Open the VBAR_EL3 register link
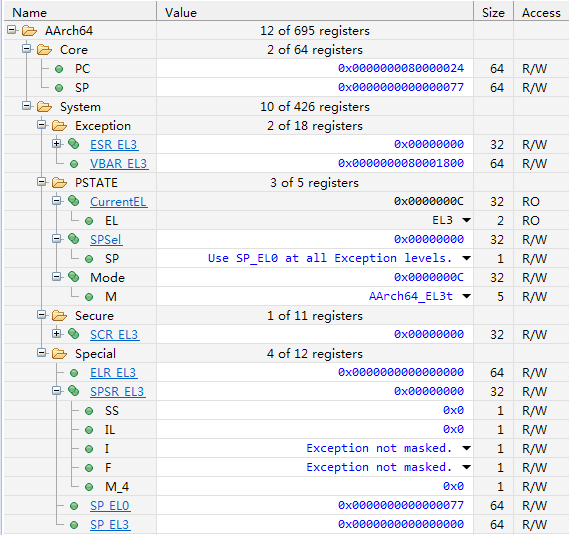Screen dimensions: 569x535 119,164
